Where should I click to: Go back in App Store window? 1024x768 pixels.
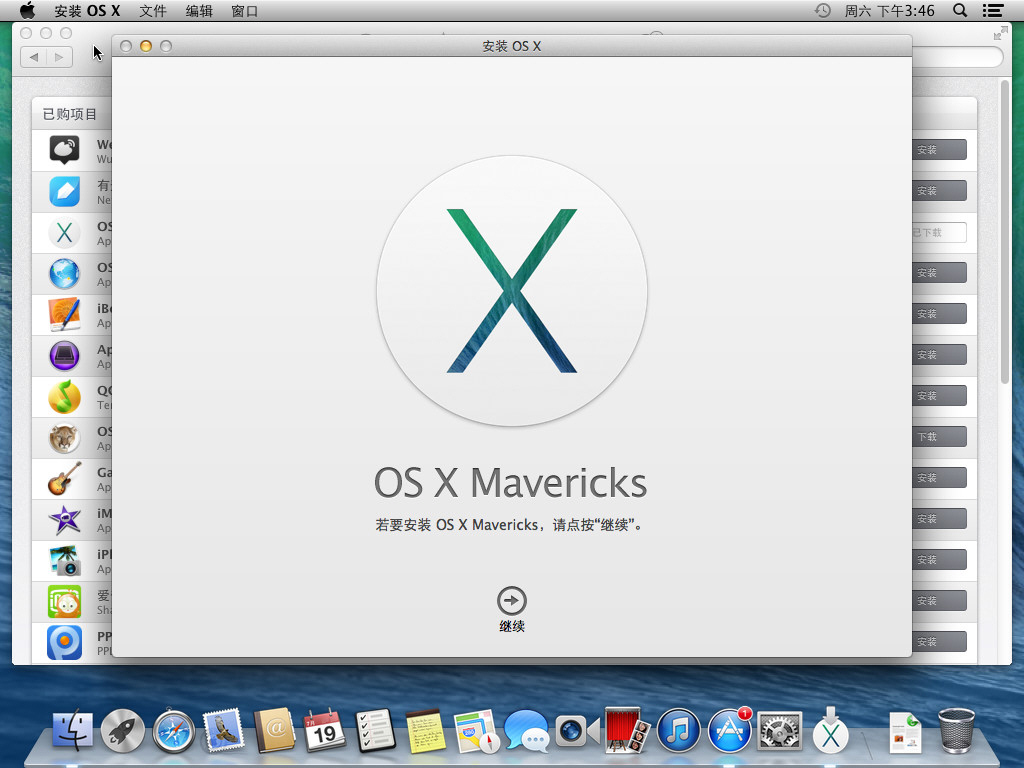[x=33, y=57]
